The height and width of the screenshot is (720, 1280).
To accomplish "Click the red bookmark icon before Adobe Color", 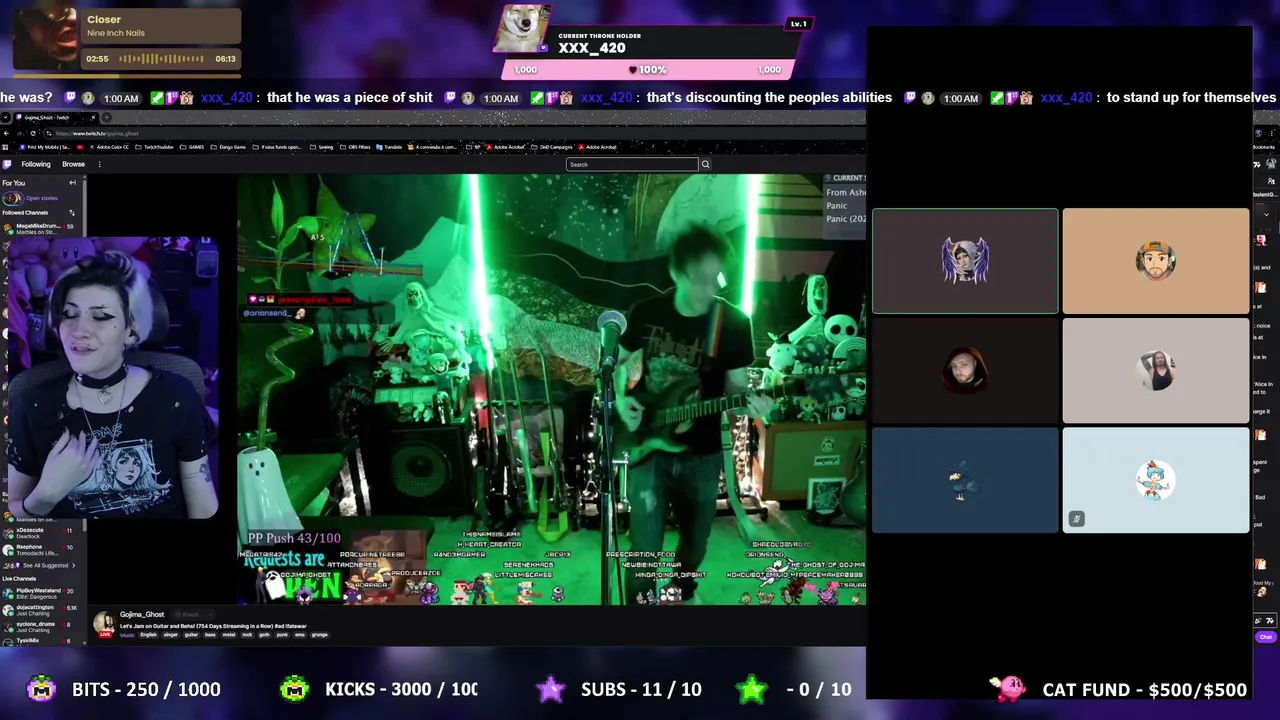I will click(80, 147).
